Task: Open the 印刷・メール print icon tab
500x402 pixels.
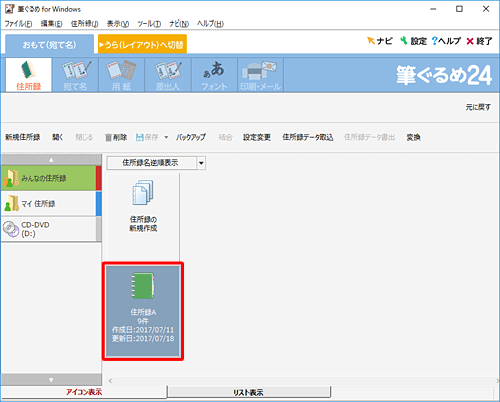Action: 260,75
